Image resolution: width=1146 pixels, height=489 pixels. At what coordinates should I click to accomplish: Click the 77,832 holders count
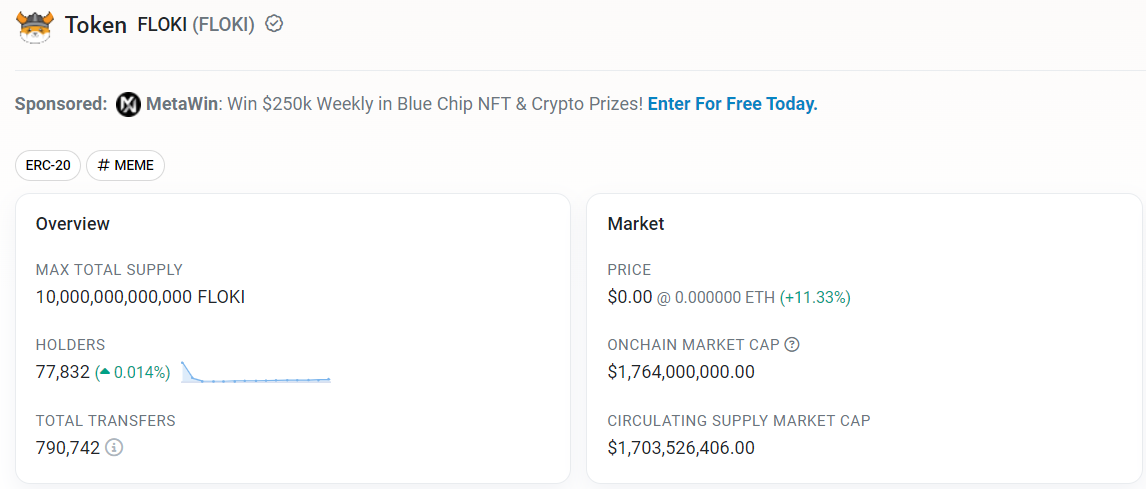coord(62,372)
